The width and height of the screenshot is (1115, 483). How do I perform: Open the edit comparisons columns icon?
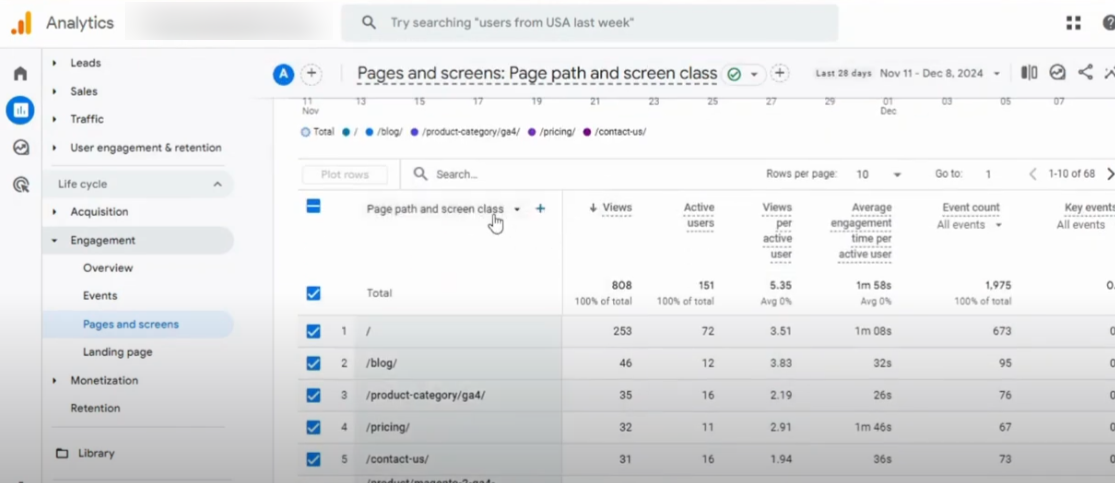pos(1029,73)
